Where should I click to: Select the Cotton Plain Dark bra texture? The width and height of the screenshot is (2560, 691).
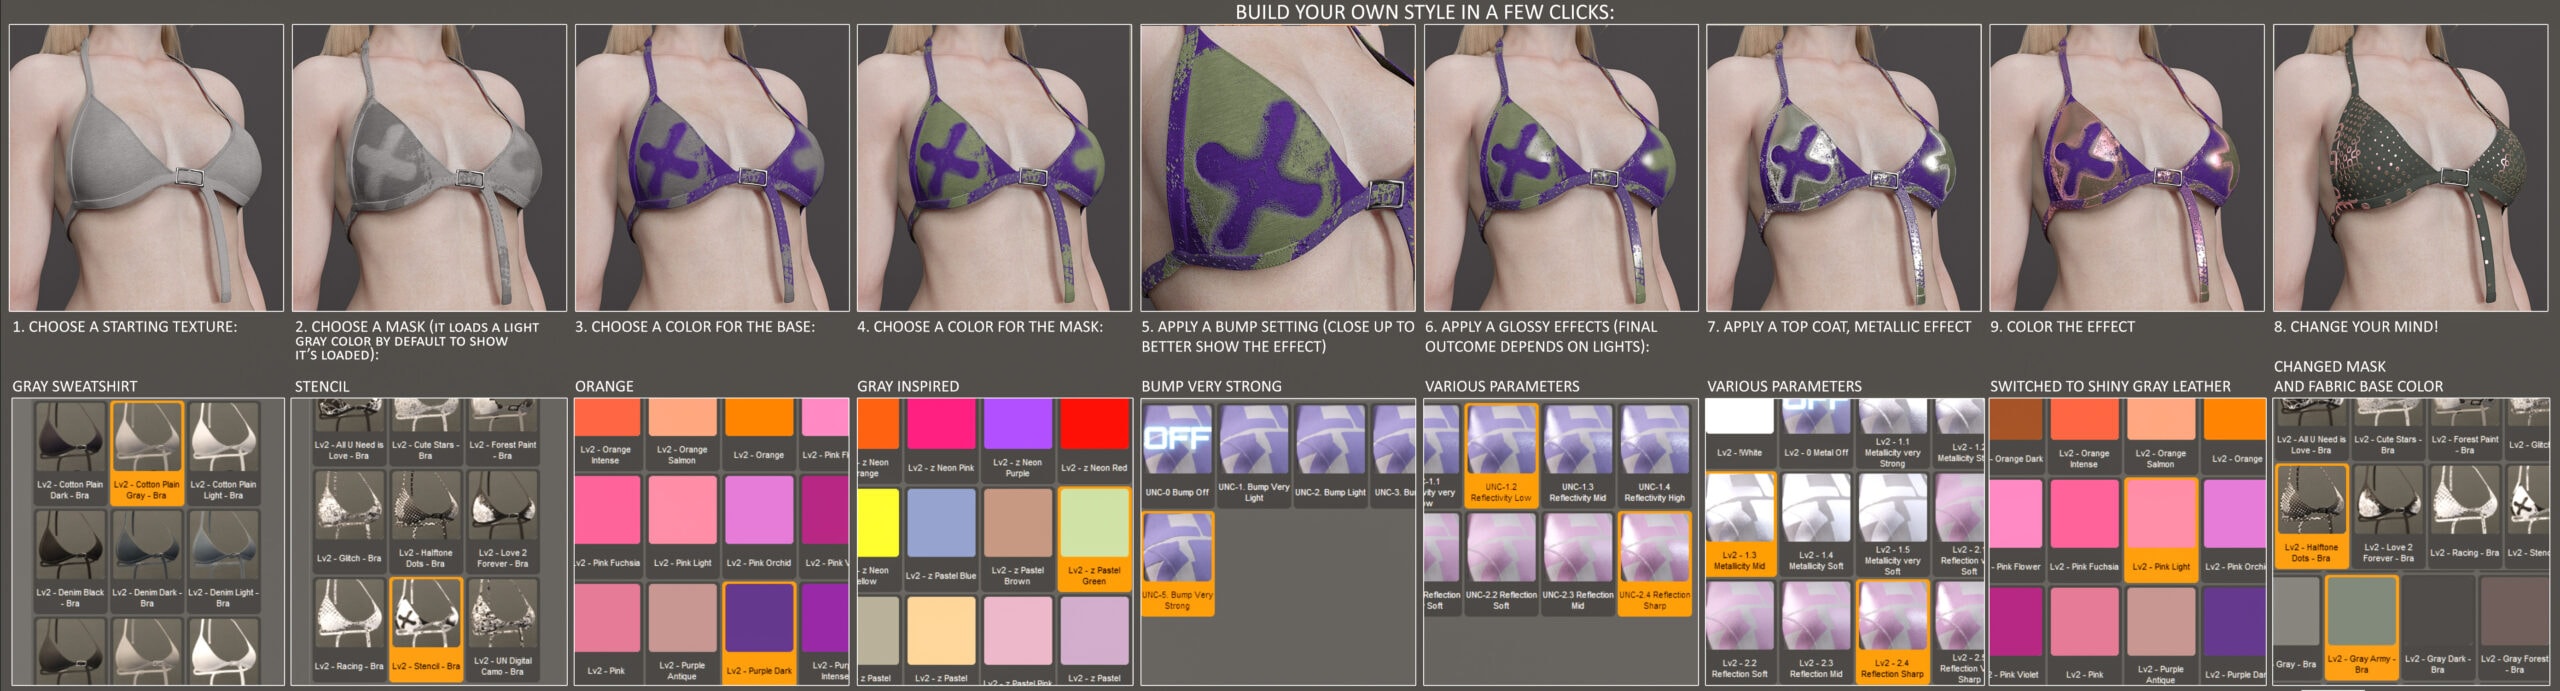coord(70,452)
